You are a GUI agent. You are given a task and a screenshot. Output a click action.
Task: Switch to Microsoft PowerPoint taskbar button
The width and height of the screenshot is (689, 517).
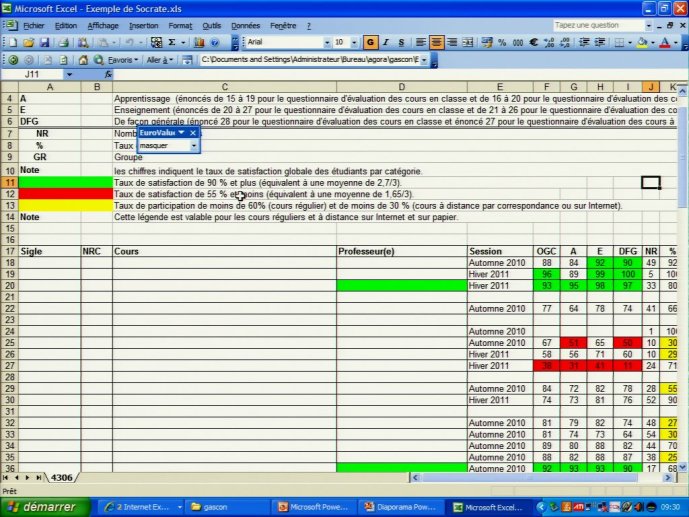tap(313, 507)
